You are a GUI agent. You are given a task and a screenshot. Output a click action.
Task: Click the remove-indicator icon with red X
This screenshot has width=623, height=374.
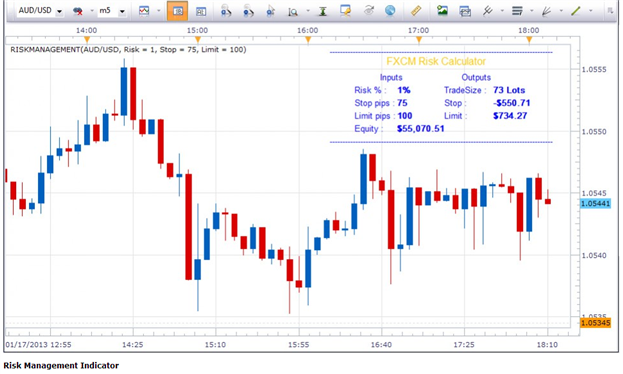[x=78, y=11]
